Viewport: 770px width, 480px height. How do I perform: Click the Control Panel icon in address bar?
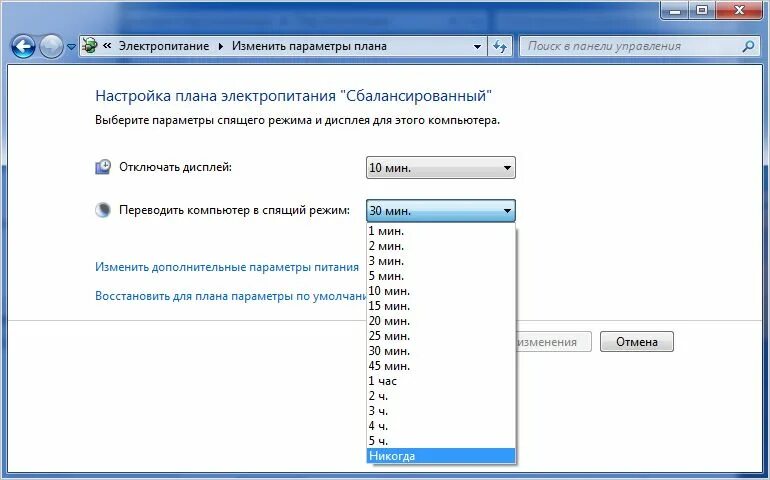(x=89, y=46)
